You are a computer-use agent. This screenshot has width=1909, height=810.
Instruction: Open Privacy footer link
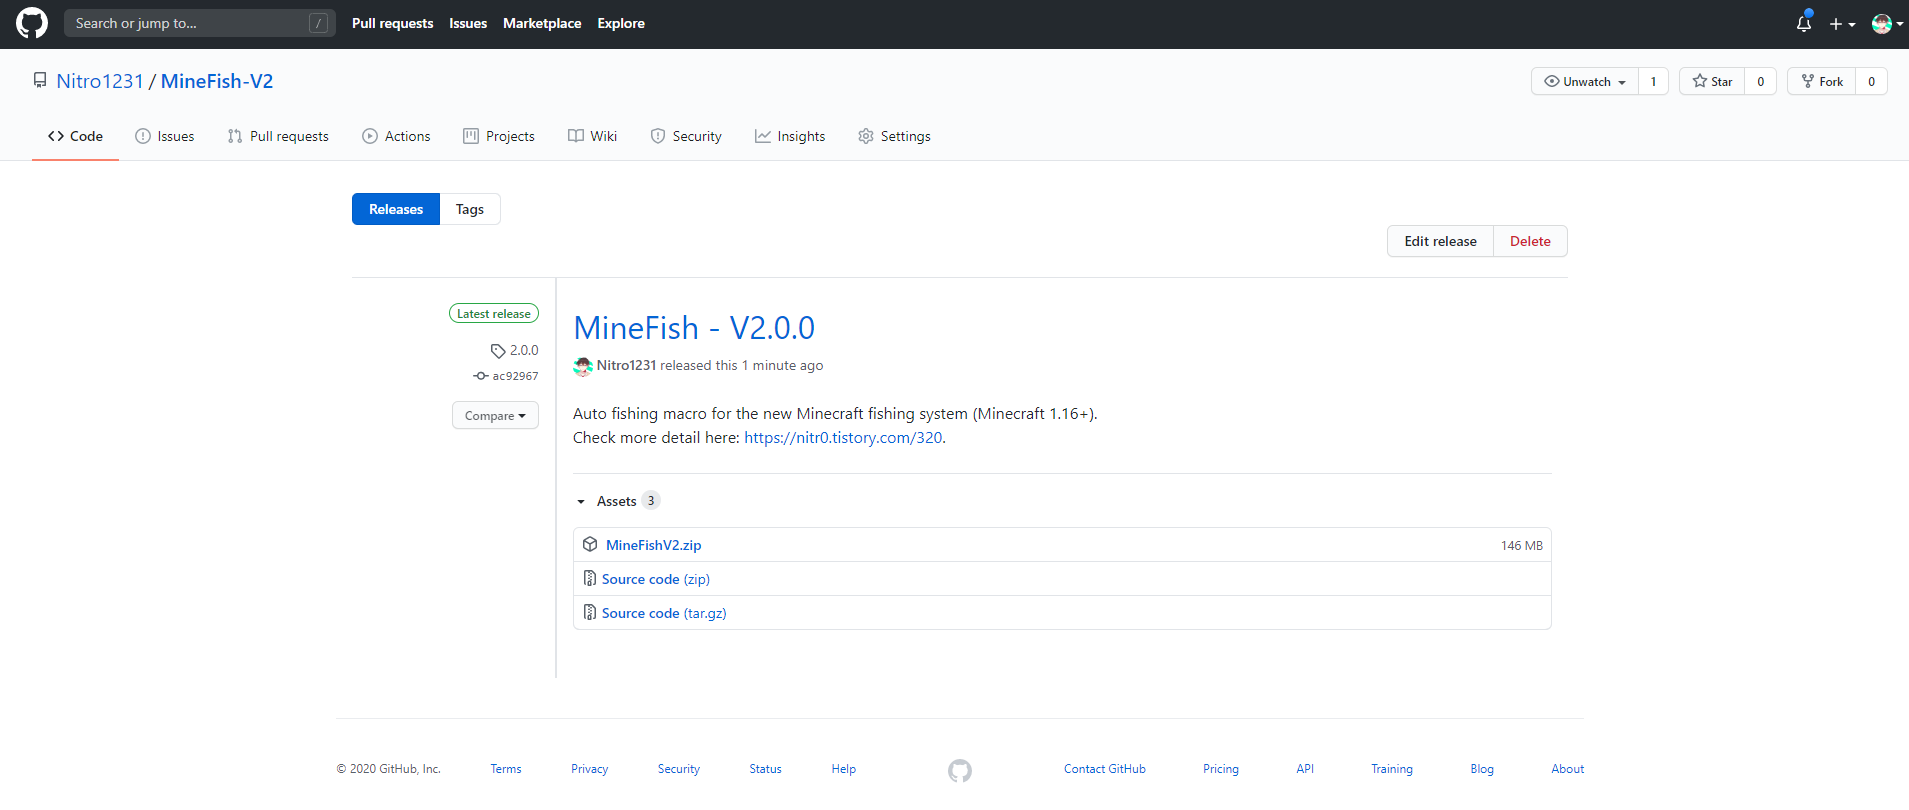click(589, 769)
